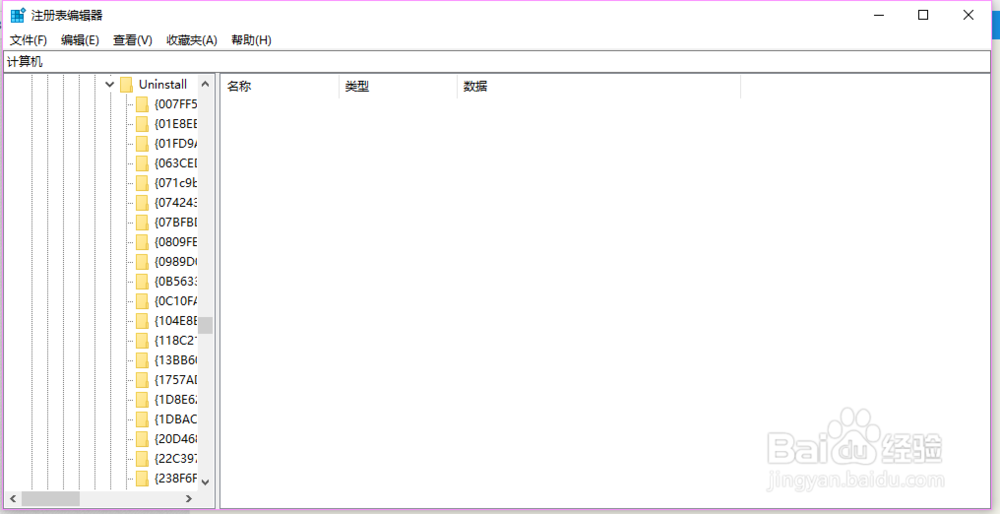Select the Uninstall folder icon

pyautogui.click(x=126, y=84)
